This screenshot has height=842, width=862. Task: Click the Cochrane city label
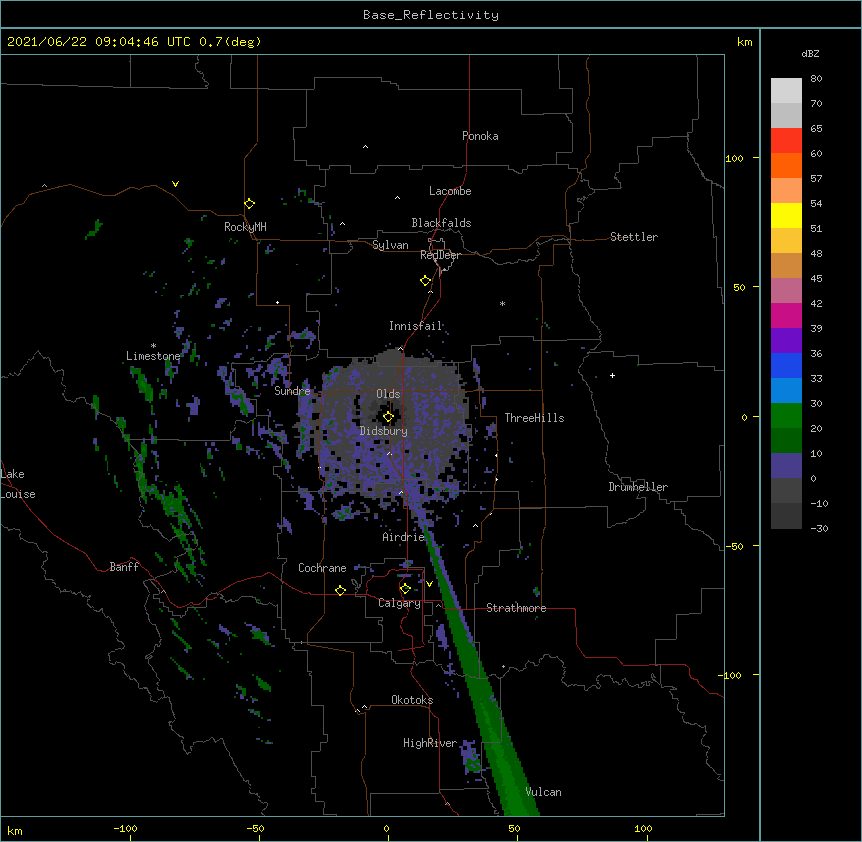[x=322, y=568]
